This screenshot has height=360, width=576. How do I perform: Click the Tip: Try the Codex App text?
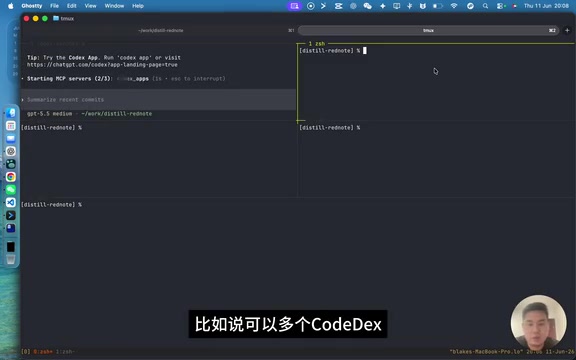pos(104,58)
